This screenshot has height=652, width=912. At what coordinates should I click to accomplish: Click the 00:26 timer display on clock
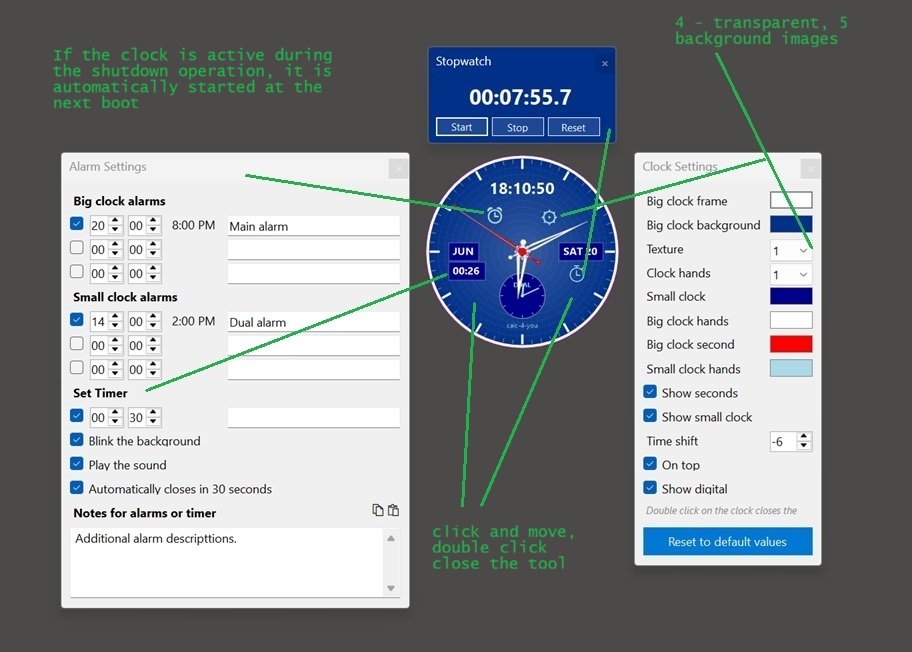click(466, 271)
